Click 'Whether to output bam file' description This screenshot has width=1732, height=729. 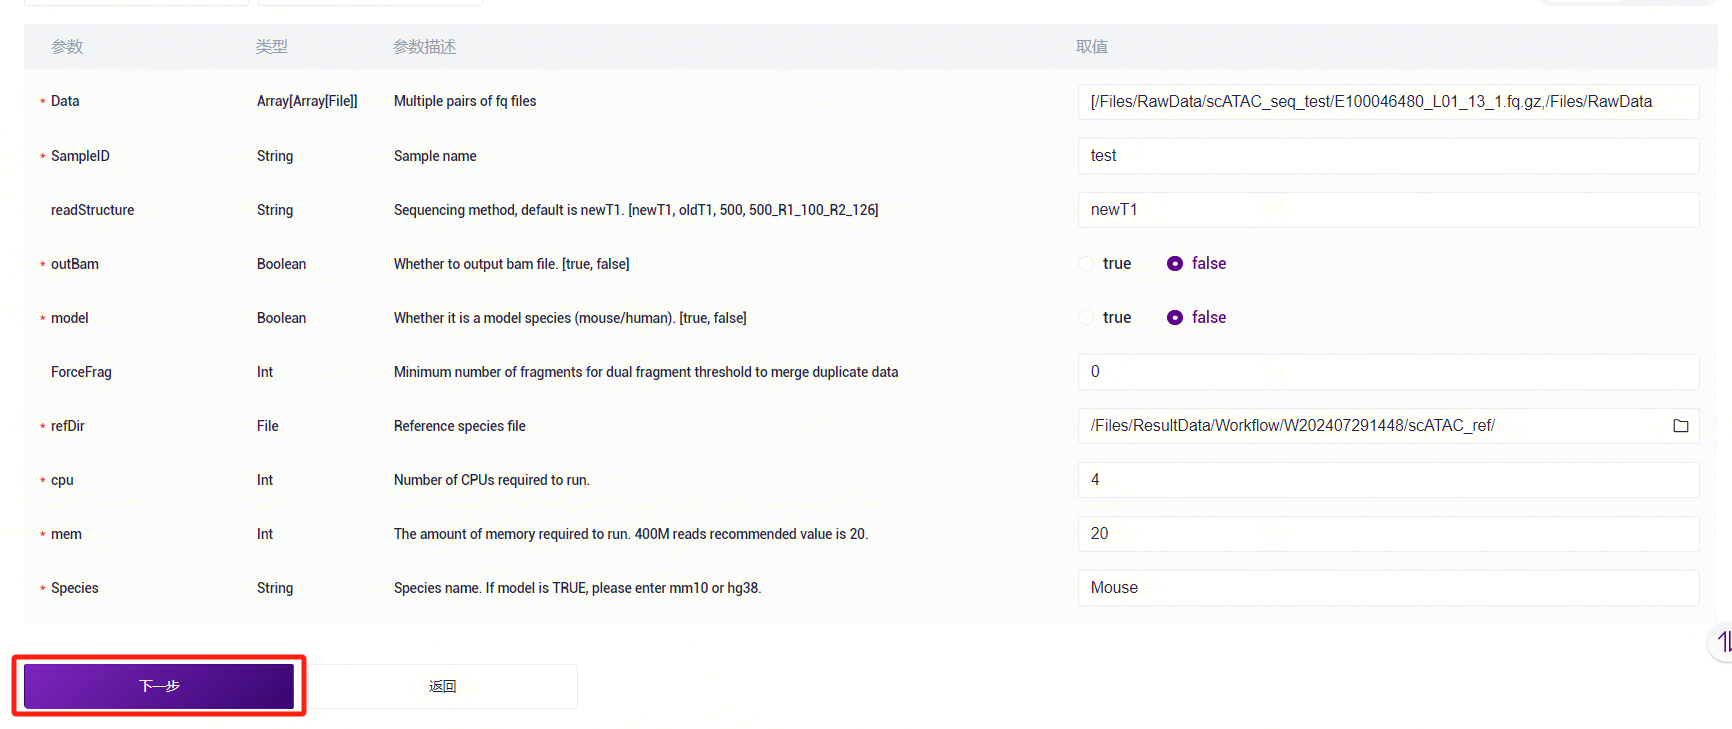[511, 264]
